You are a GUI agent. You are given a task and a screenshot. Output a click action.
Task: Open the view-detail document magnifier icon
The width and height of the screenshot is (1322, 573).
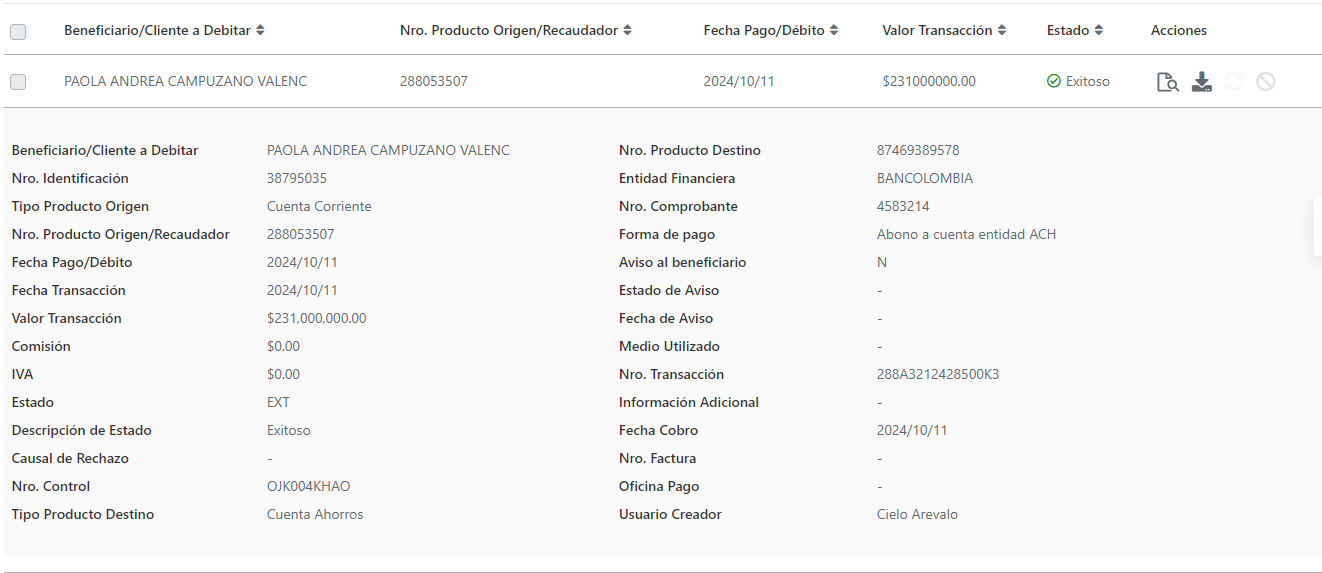click(x=1167, y=82)
